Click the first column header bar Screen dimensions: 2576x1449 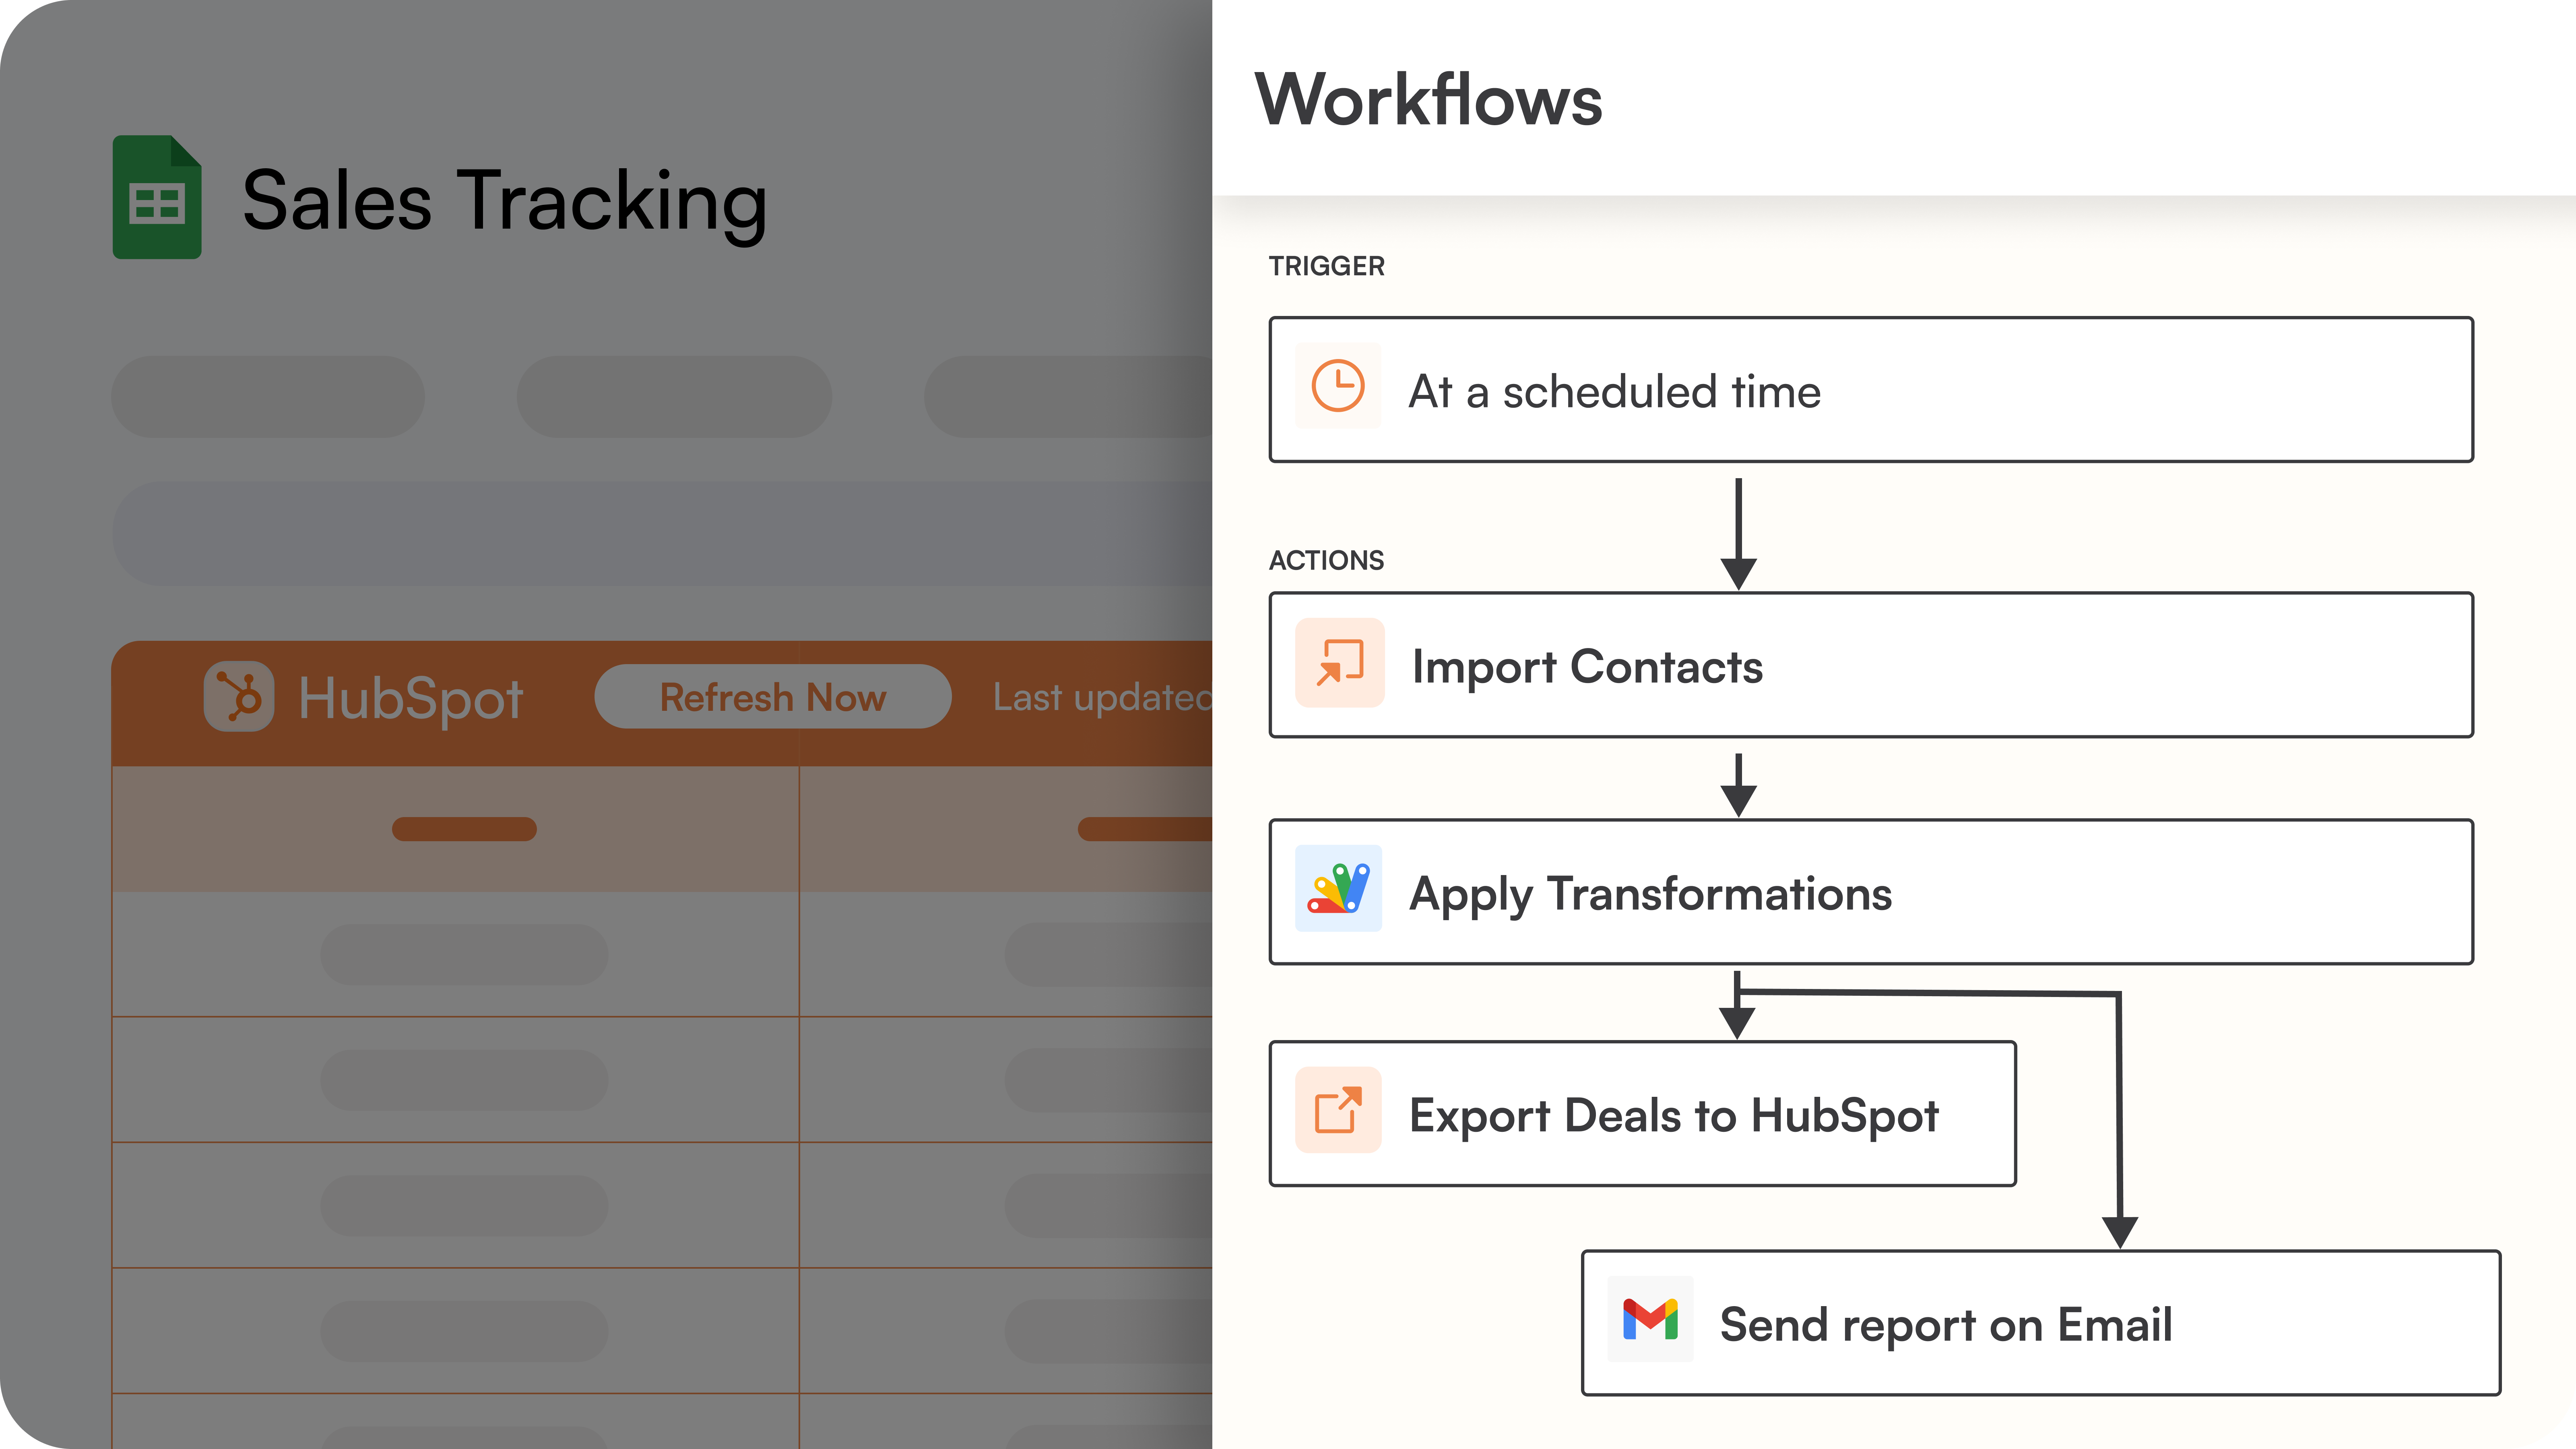[464, 829]
